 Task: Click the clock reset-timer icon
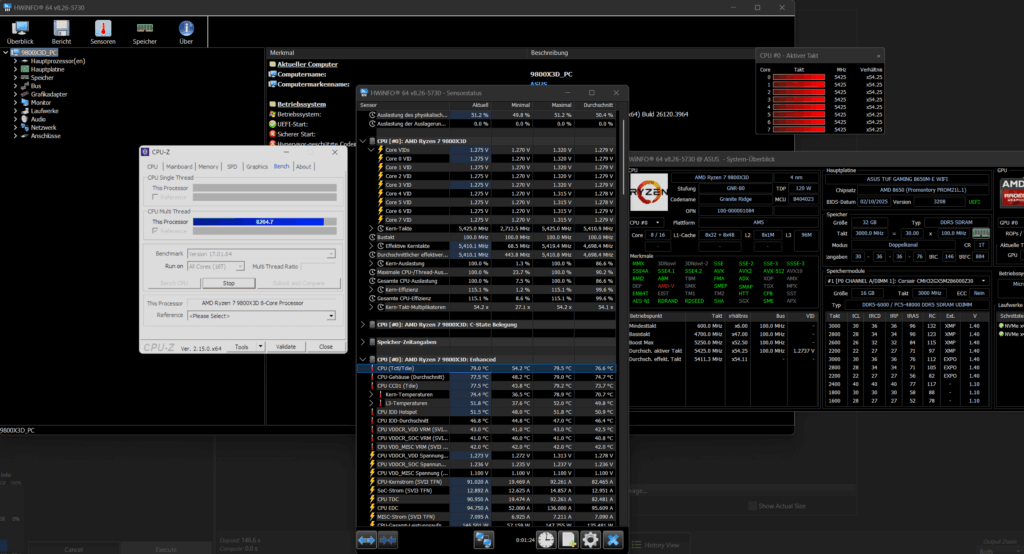[x=546, y=540]
